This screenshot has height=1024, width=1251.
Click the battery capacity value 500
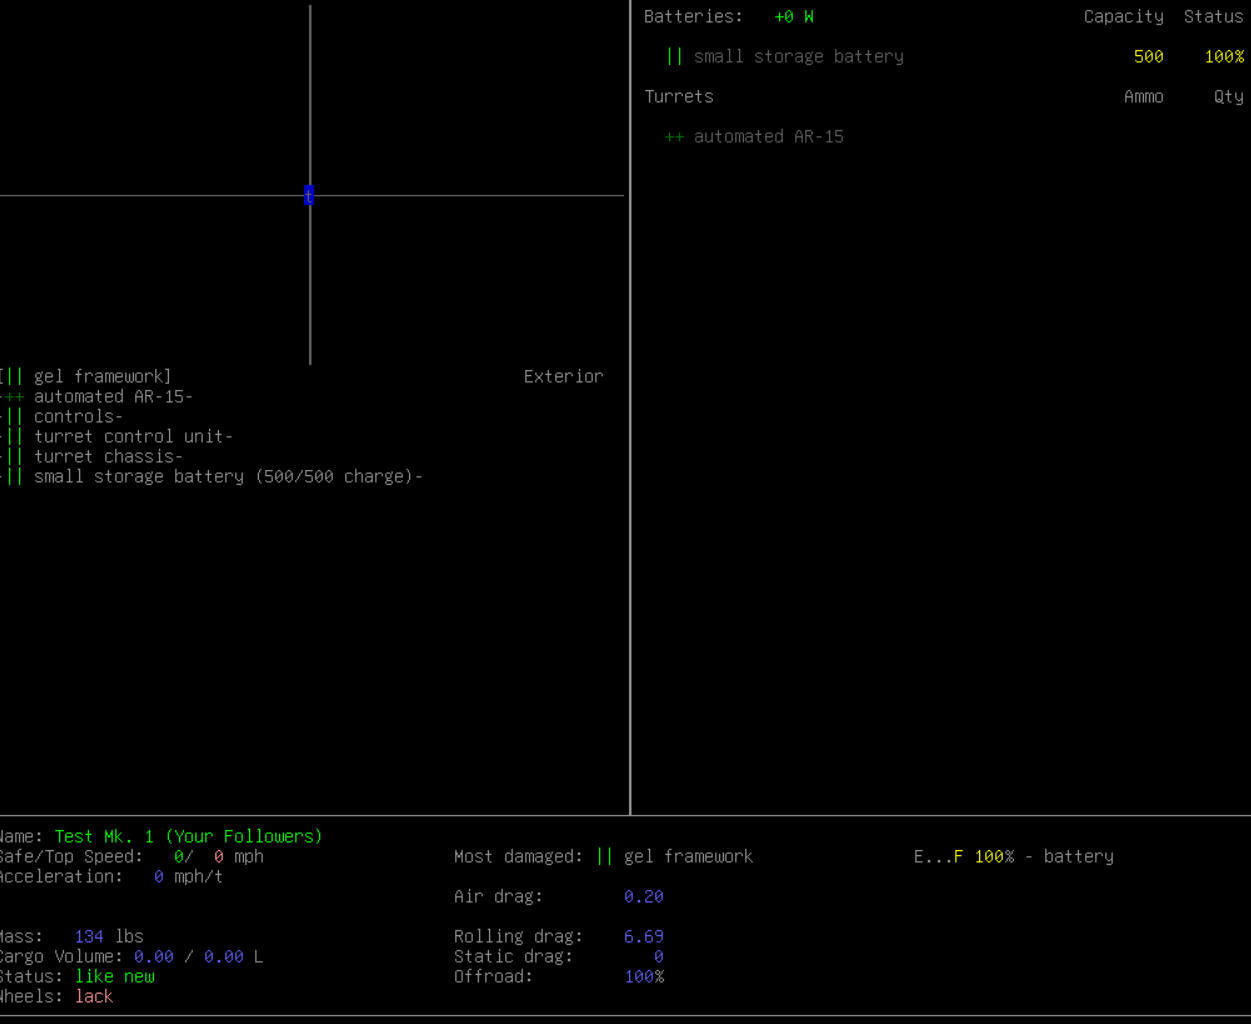(1149, 57)
